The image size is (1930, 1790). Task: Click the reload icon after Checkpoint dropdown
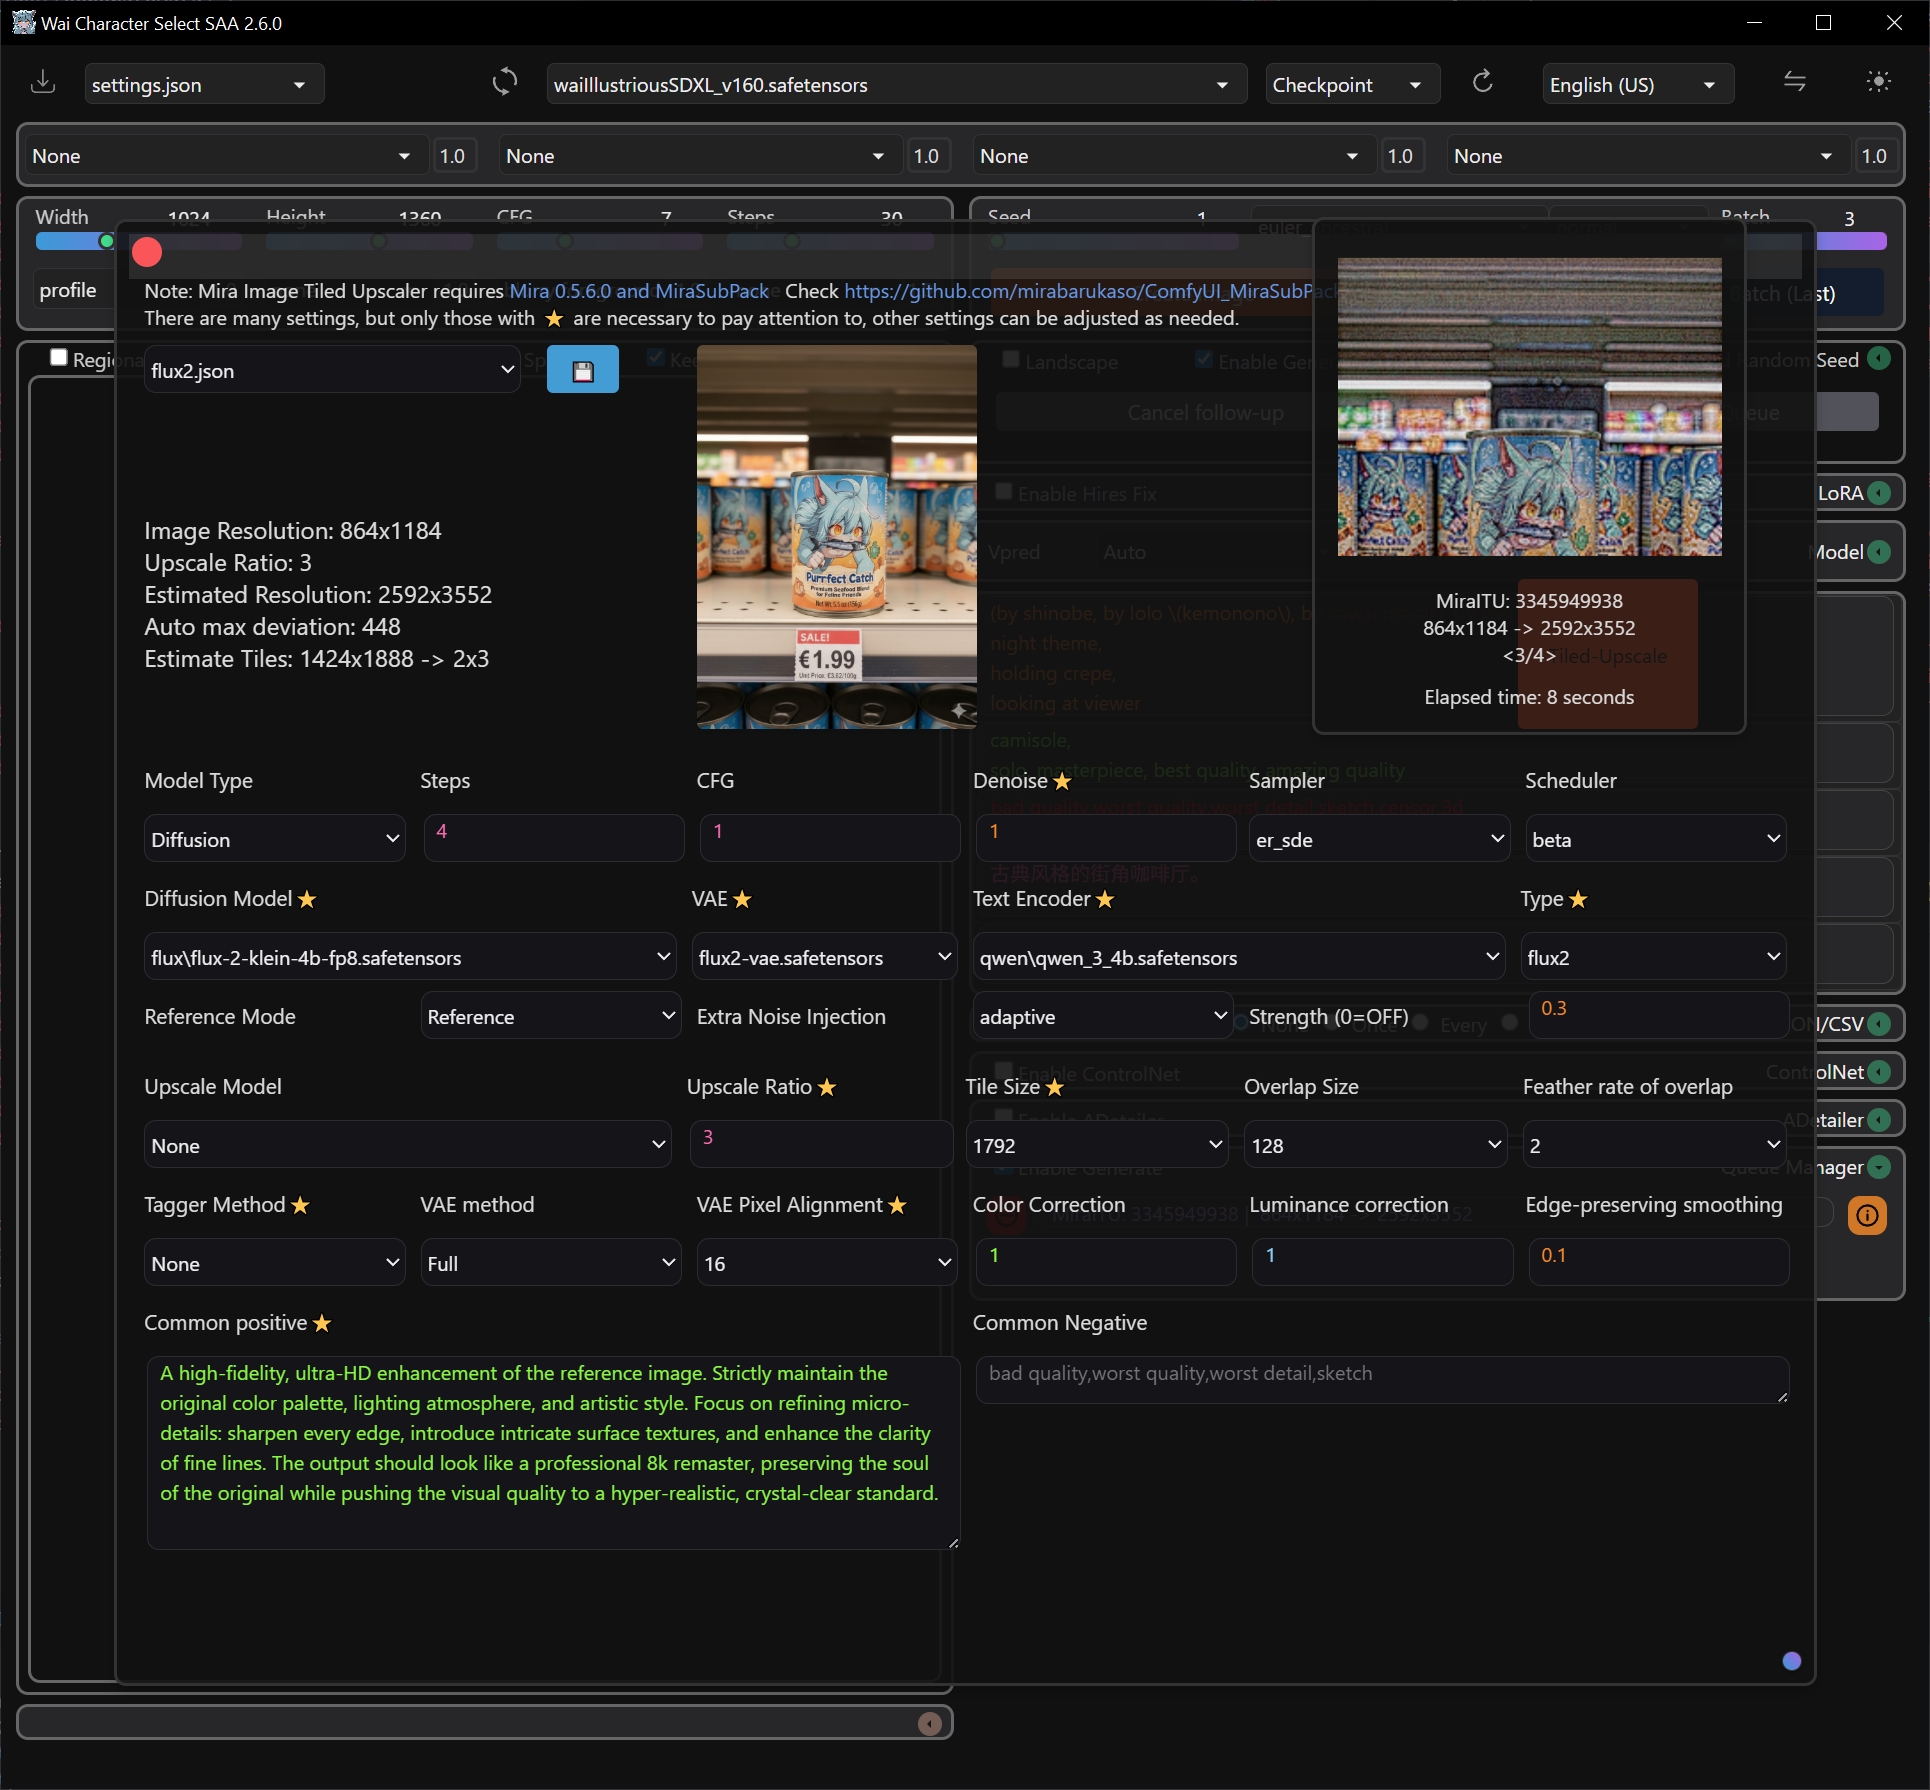point(1483,83)
